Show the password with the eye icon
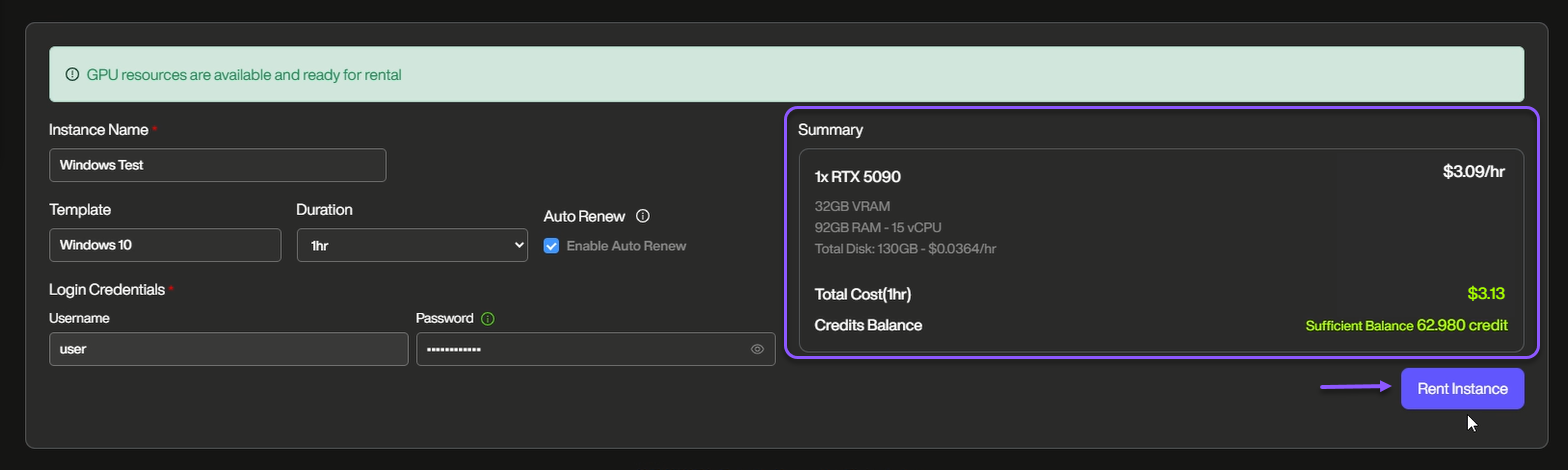Image resolution: width=1568 pixels, height=470 pixels. (x=757, y=349)
